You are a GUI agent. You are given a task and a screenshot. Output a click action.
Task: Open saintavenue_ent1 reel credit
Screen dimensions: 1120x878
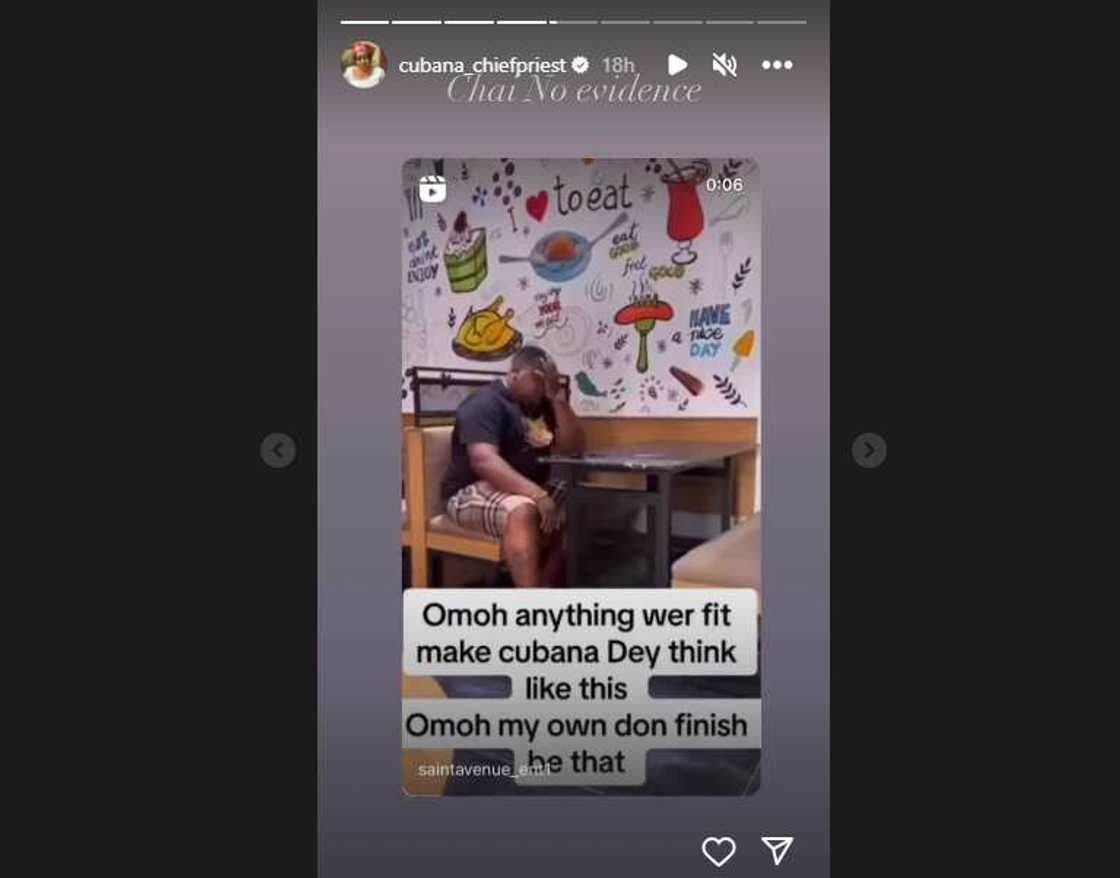[x=484, y=769]
